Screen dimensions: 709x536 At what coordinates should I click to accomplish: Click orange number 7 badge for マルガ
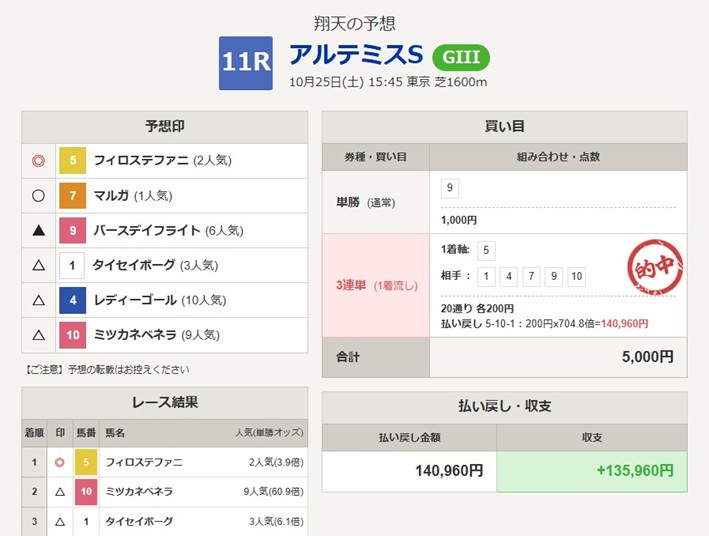click(73, 195)
